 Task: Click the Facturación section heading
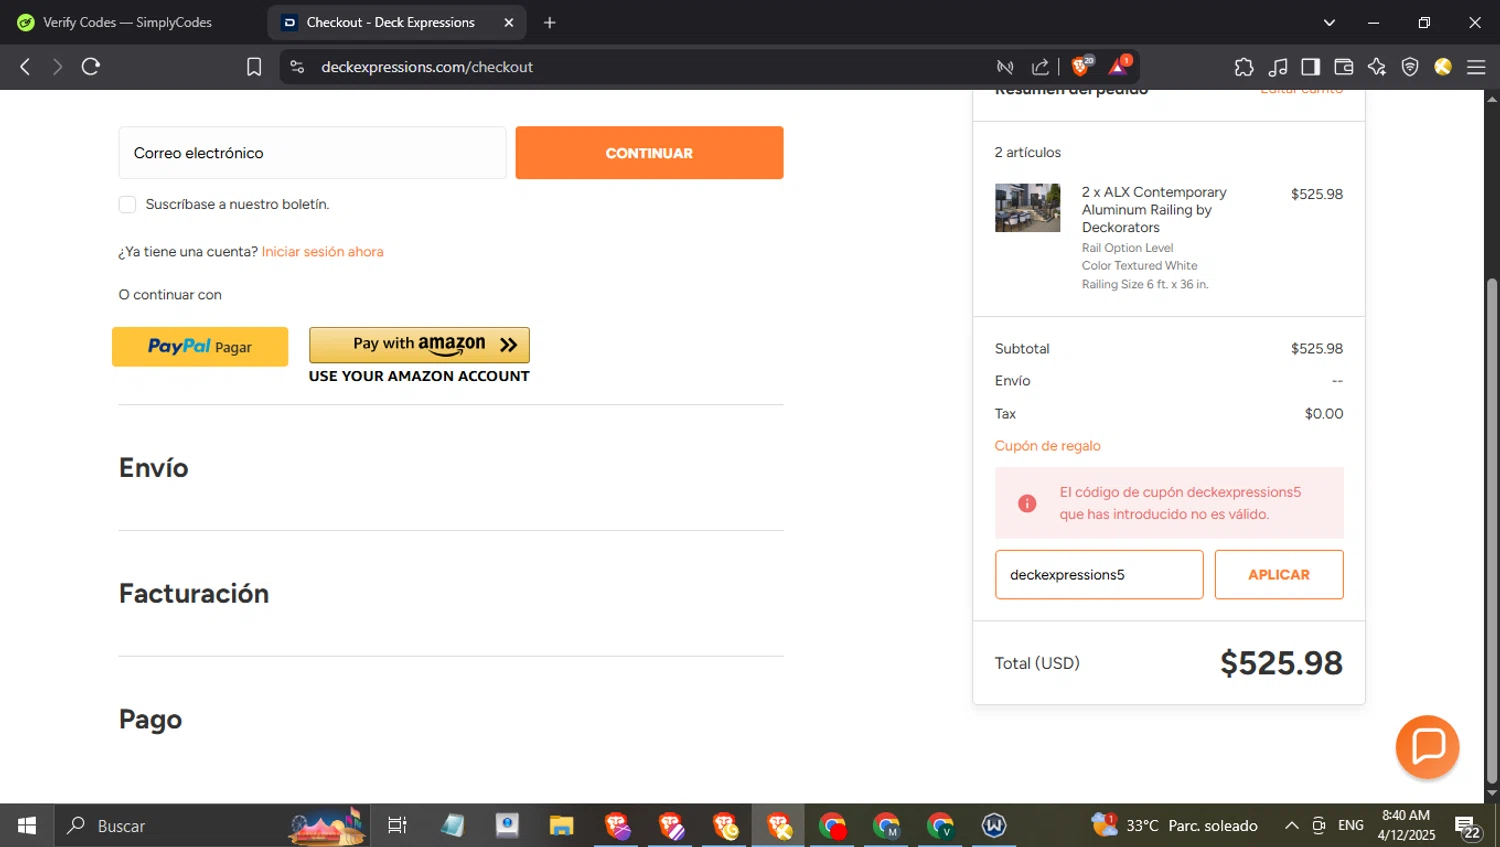pos(194,594)
